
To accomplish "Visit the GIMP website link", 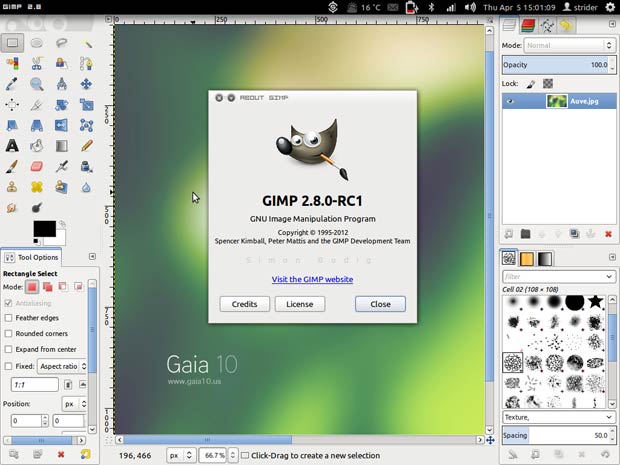I will (312, 279).
